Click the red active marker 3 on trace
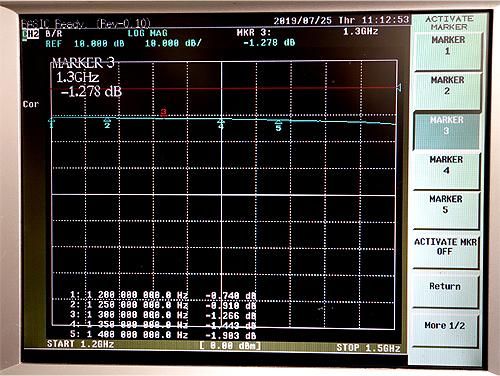Viewport: 500px width, 376px height. [x=163, y=113]
